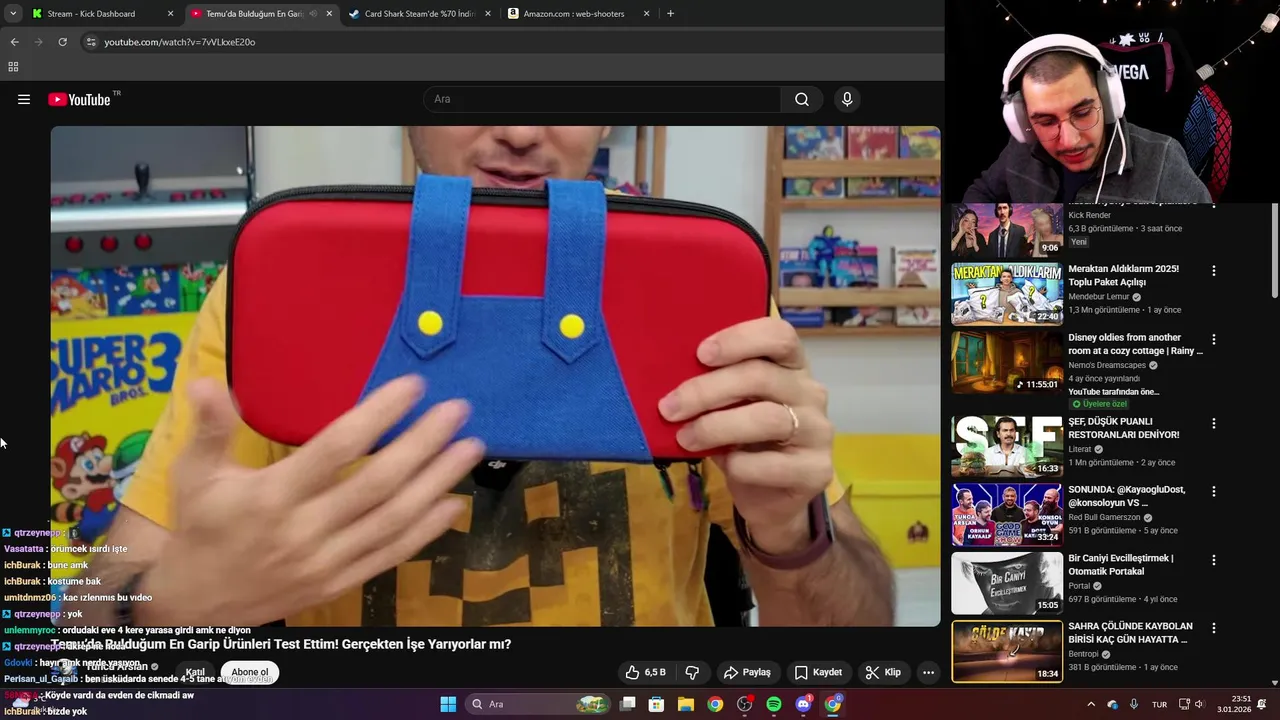Click the Katıl join button
This screenshot has width=1280, height=720.
point(195,672)
